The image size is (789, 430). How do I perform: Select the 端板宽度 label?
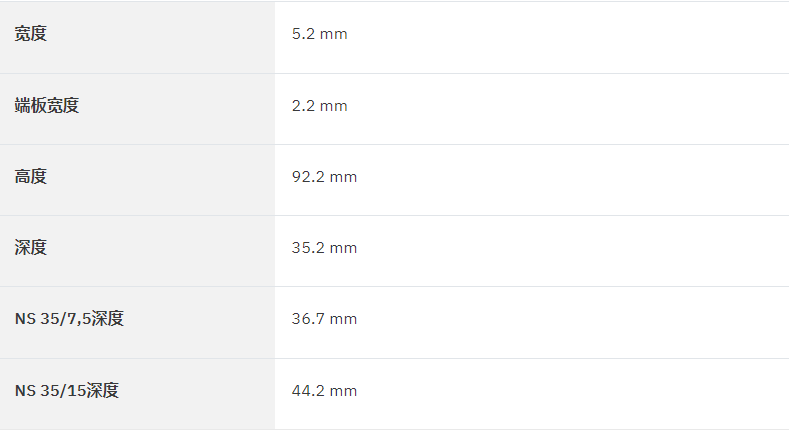[47, 106]
